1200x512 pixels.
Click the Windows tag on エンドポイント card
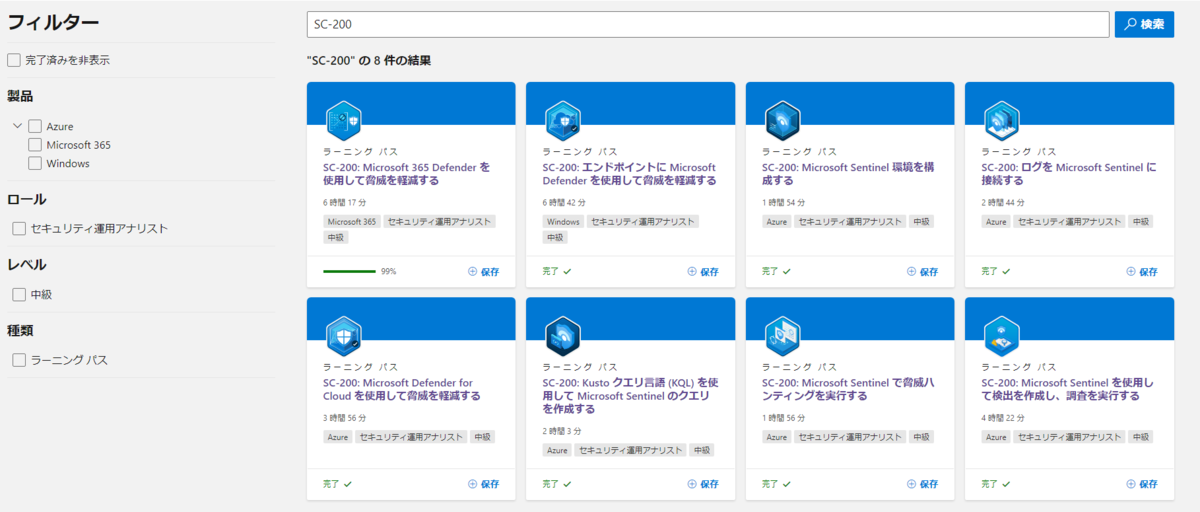563,221
